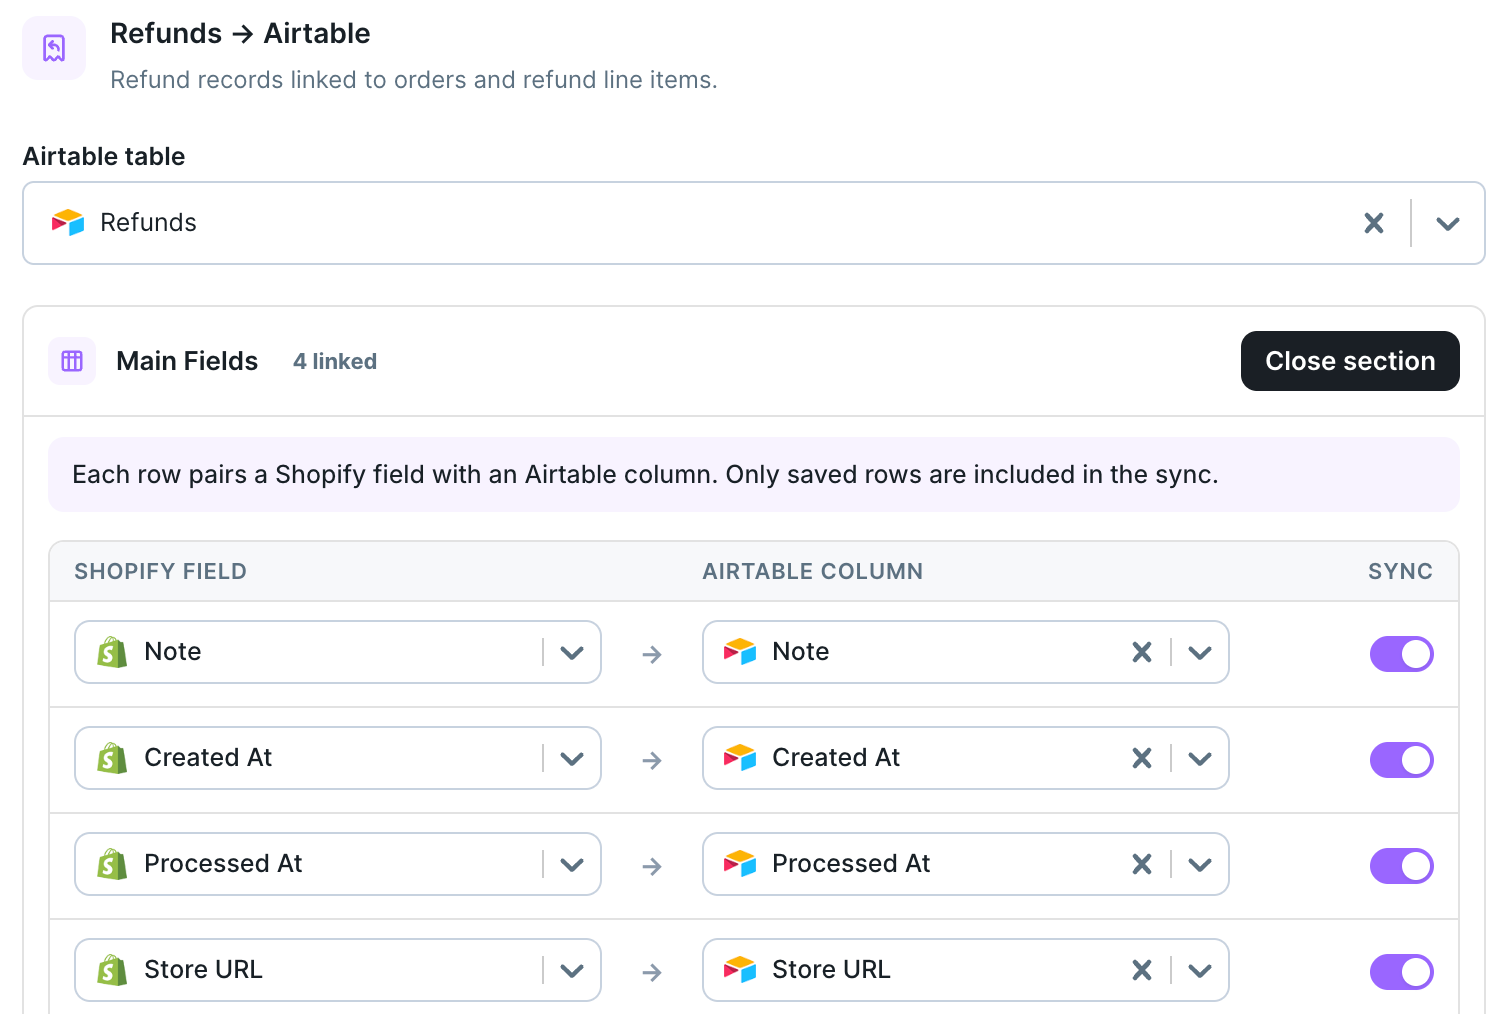The width and height of the screenshot is (1500, 1014).
Task: Click the Main Fields table grid icon
Action: coord(72,361)
